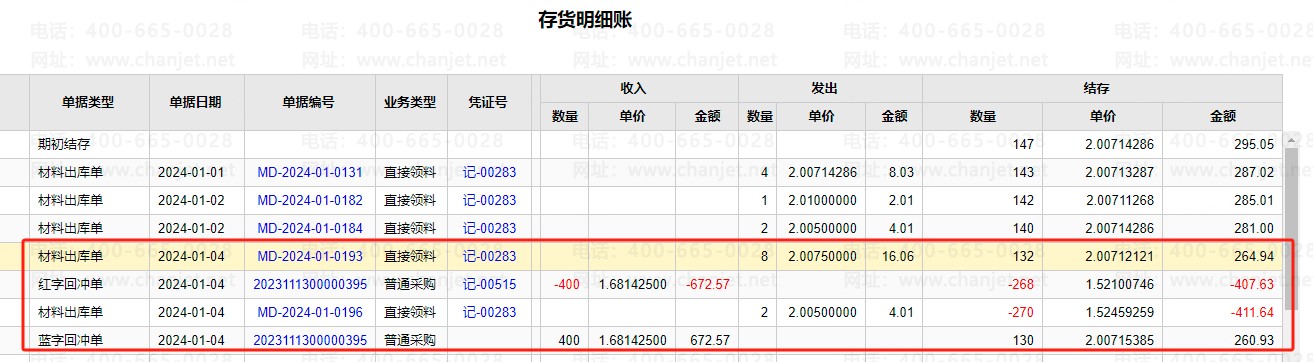Click the 结存 group header

pos(1101,88)
